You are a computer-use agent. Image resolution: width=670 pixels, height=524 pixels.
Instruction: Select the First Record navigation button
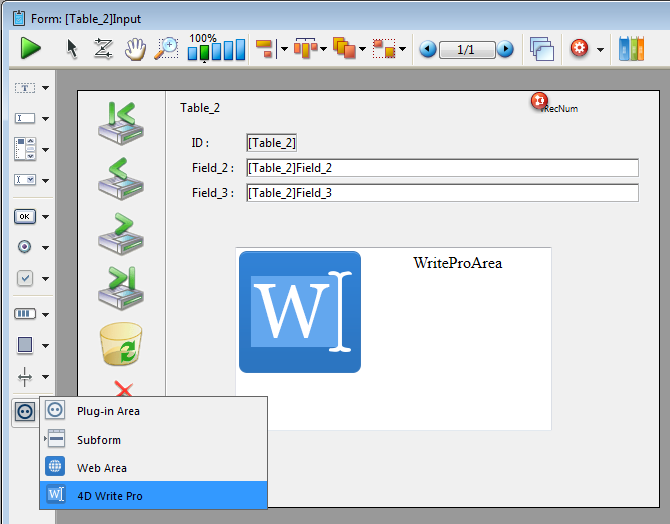coord(121,123)
